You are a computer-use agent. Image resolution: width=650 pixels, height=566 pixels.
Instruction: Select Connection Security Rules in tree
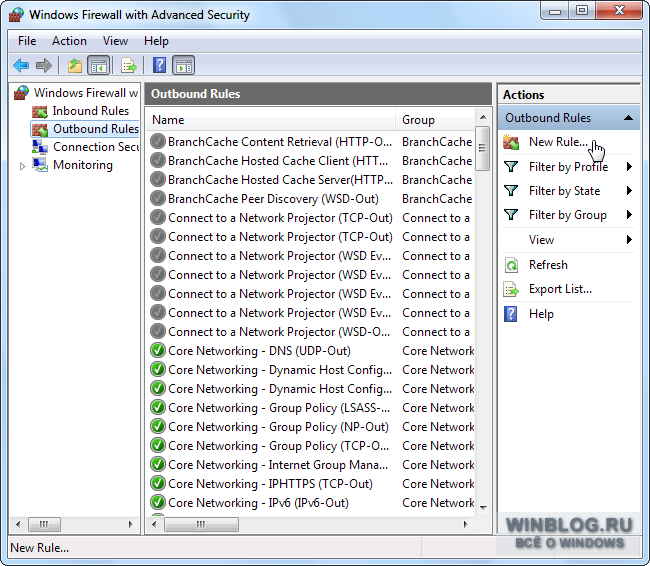(x=96, y=147)
